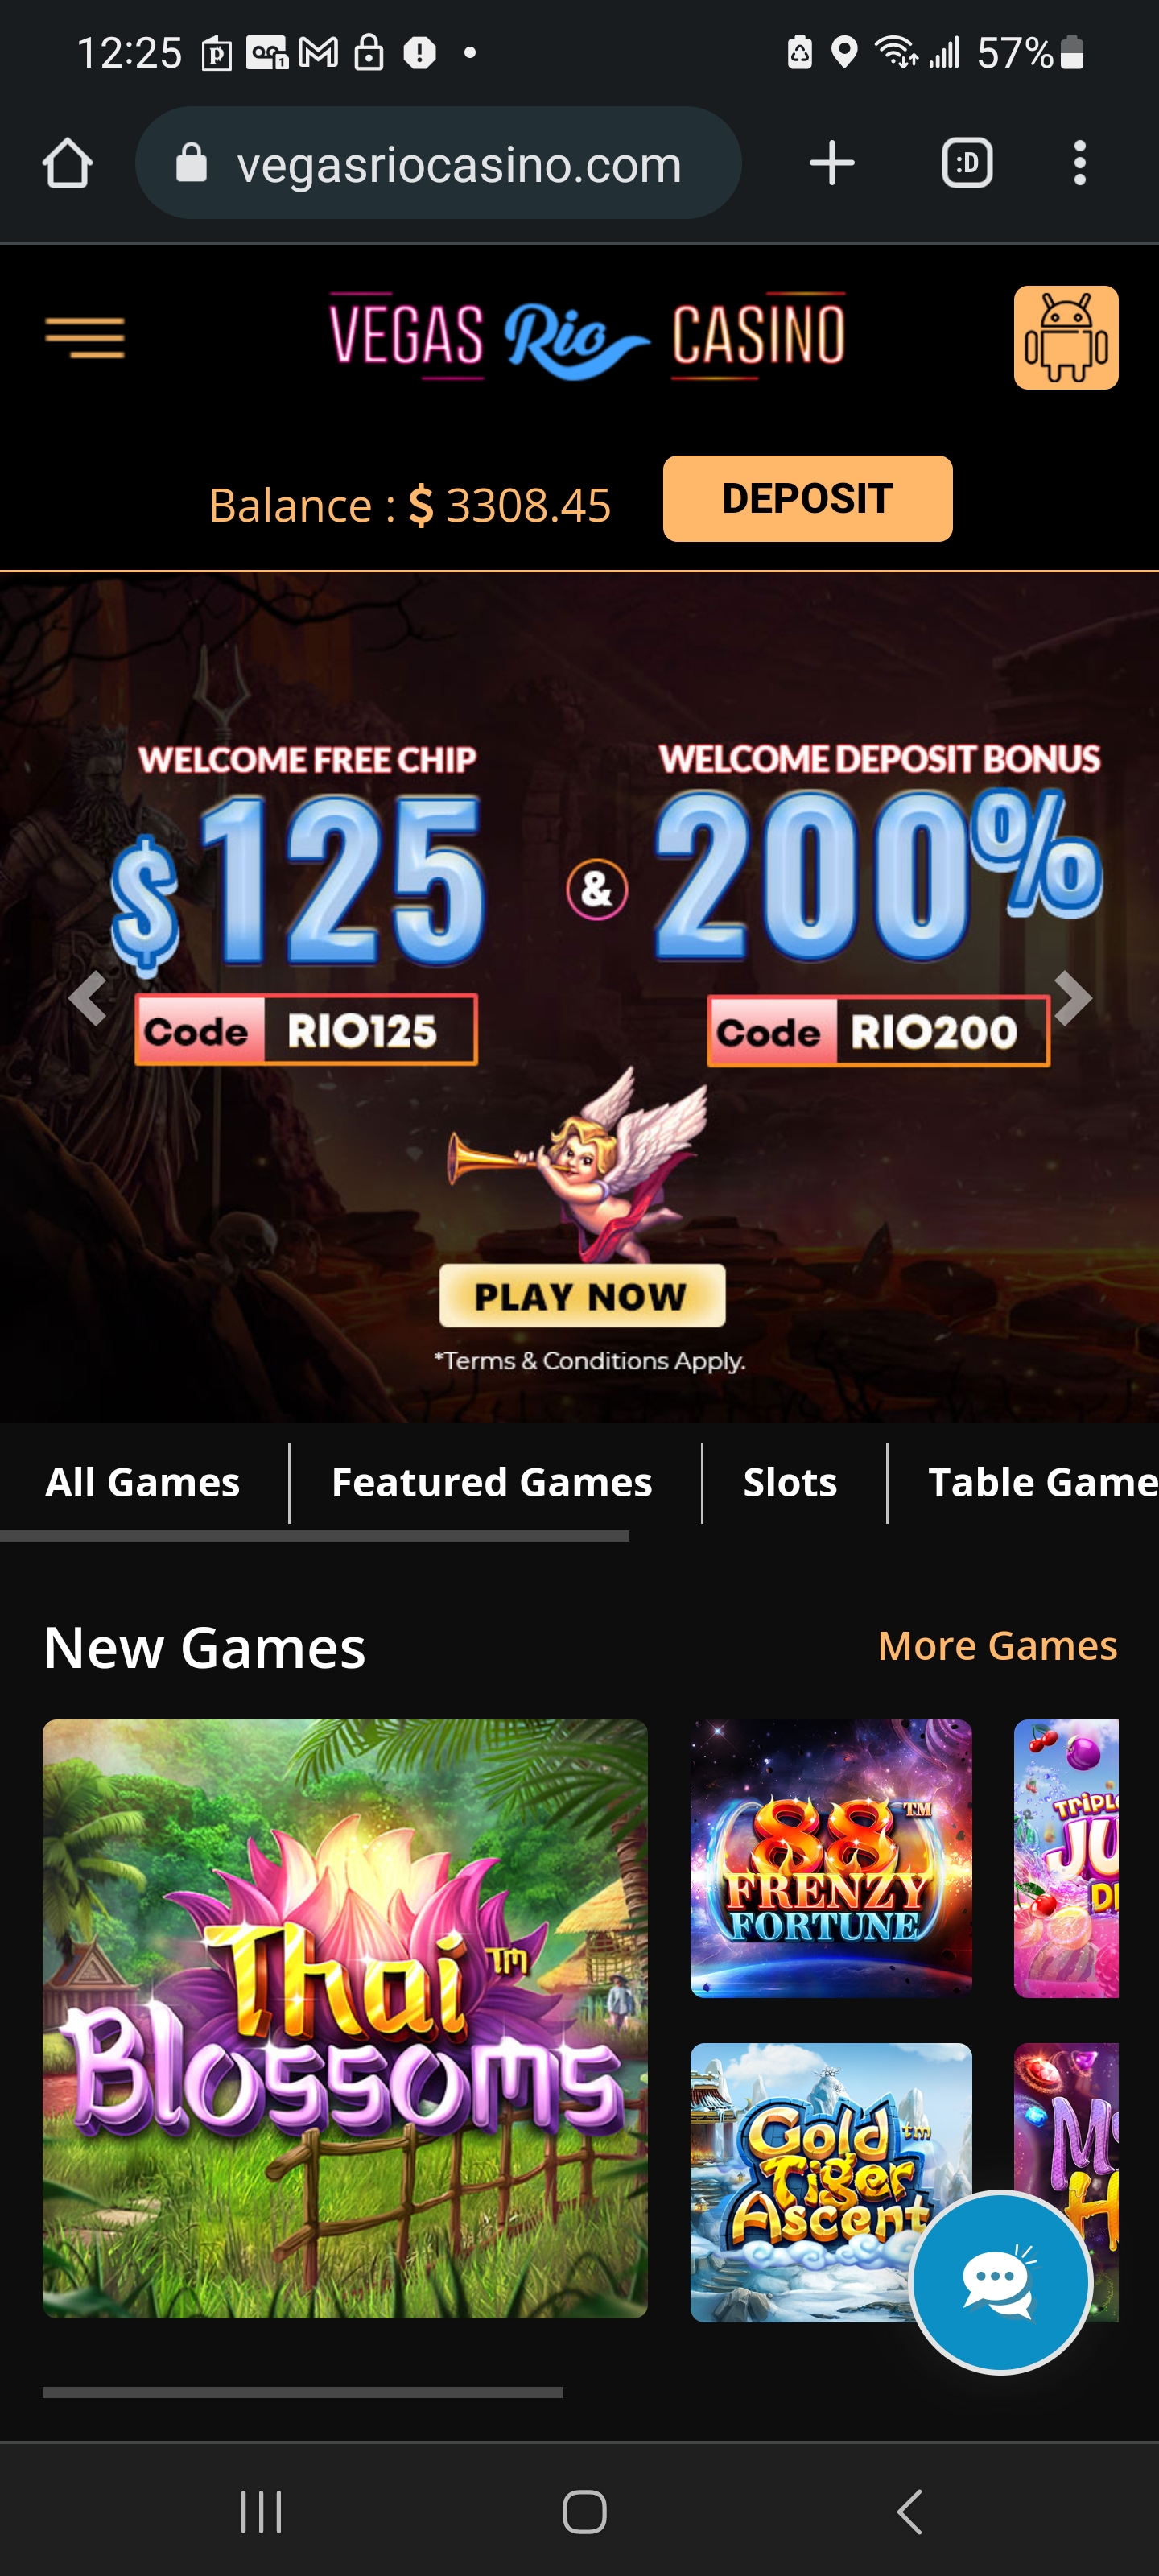
Task: Open the More Games link
Action: (x=997, y=1645)
